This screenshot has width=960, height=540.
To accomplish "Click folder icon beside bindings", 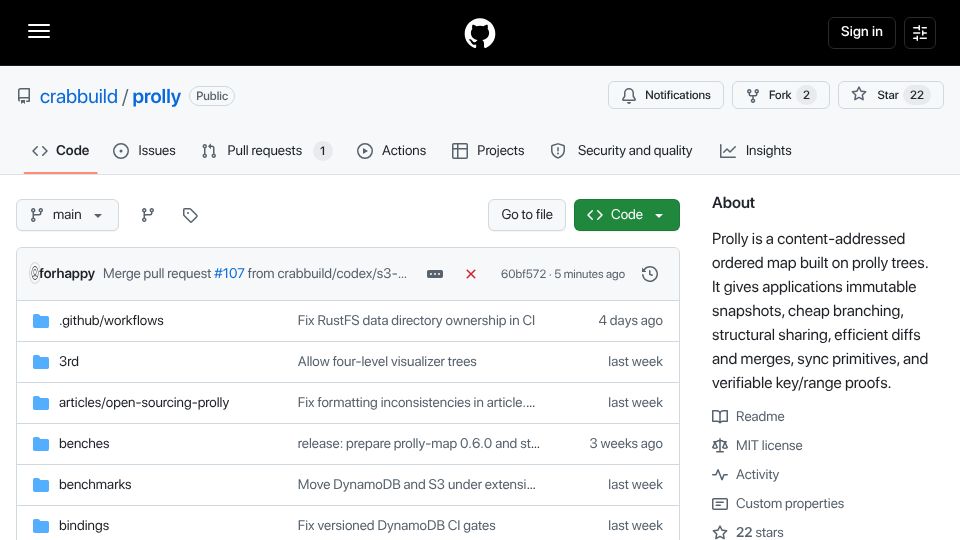I will tap(41, 526).
